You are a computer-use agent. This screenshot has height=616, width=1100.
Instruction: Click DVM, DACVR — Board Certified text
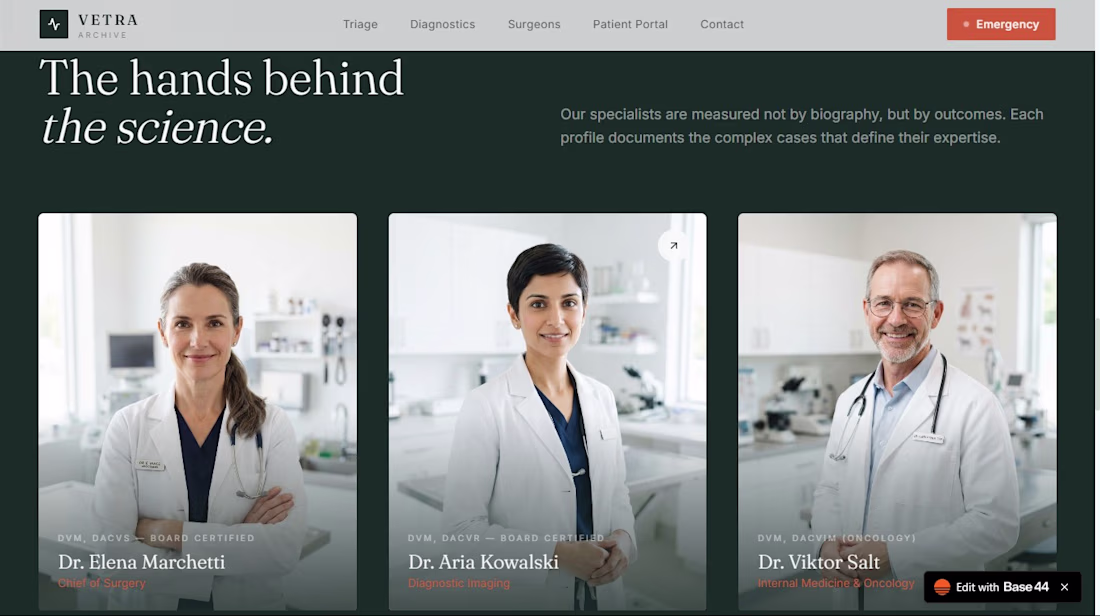506,538
